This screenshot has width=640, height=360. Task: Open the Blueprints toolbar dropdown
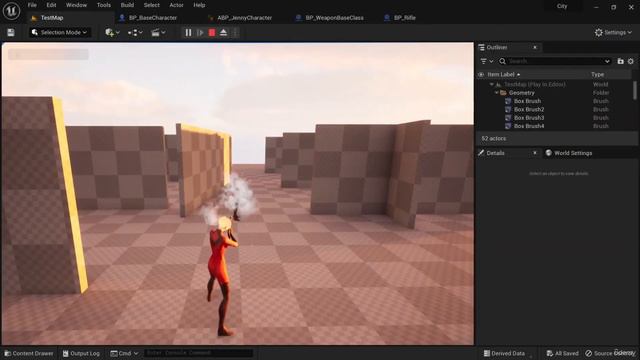pos(135,33)
